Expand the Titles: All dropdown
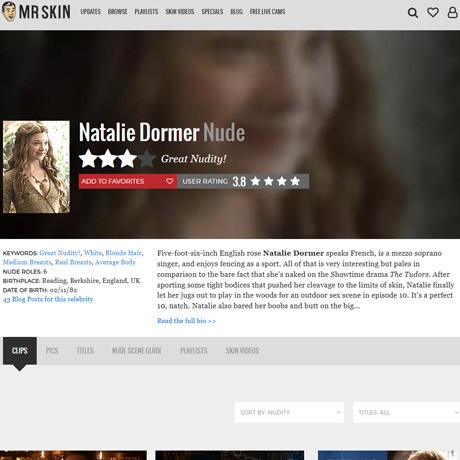The height and width of the screenshot is (460, 460). (406, 412)
